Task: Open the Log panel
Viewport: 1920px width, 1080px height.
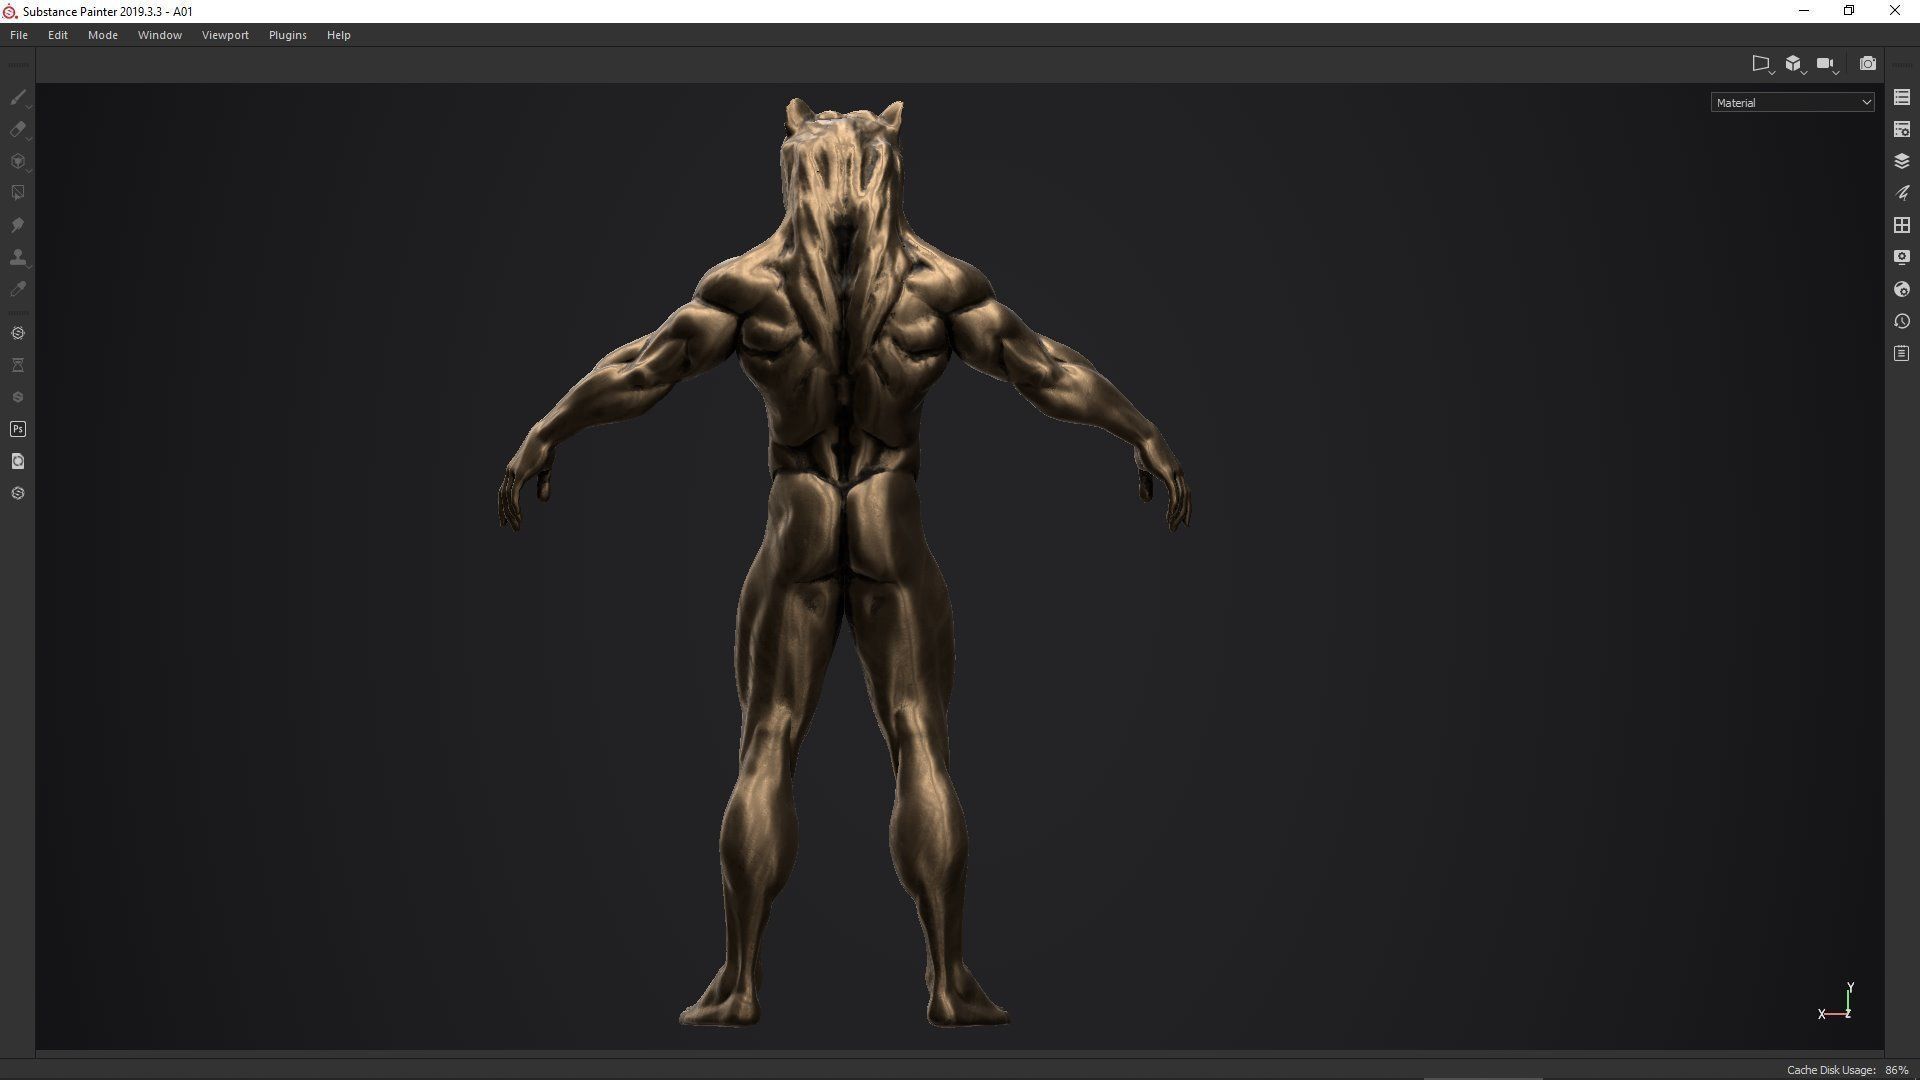Action: tap(1902, 353)
